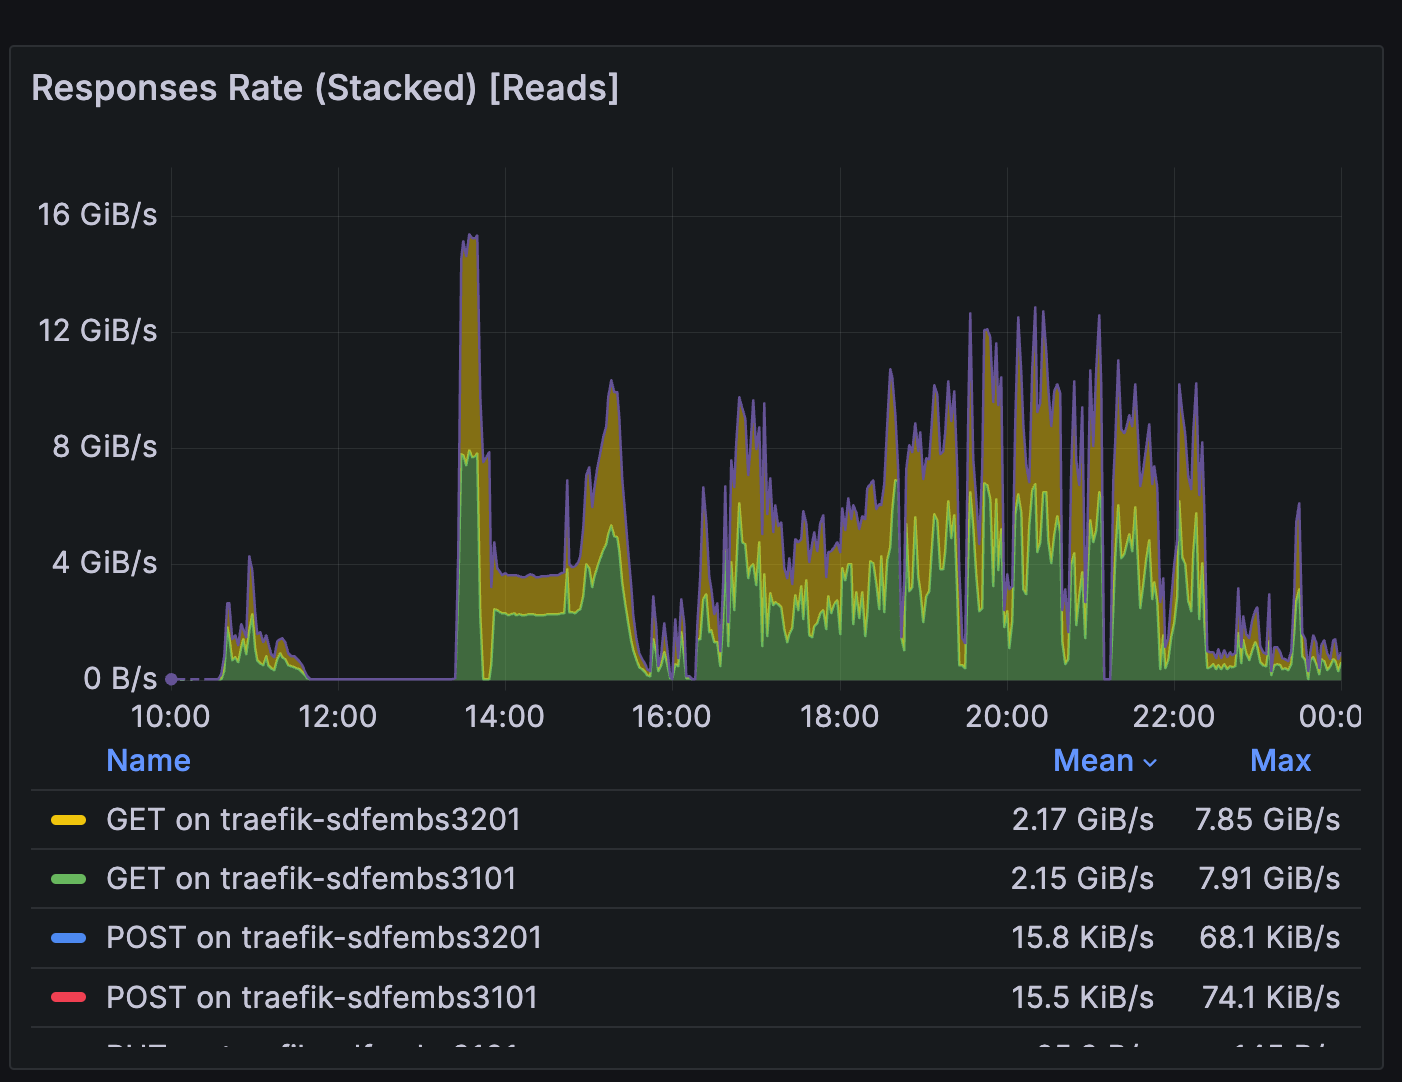The width and height of the screenshot is (1402, 1082).
Task: Click the sort chevron beside Mean
Action: [1150, 763]
